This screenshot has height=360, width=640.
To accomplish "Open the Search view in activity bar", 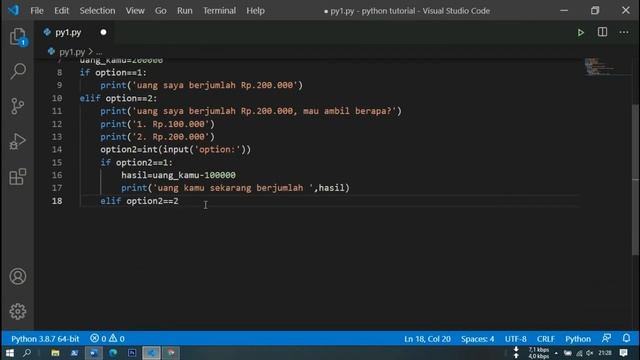I will [18, 71].
